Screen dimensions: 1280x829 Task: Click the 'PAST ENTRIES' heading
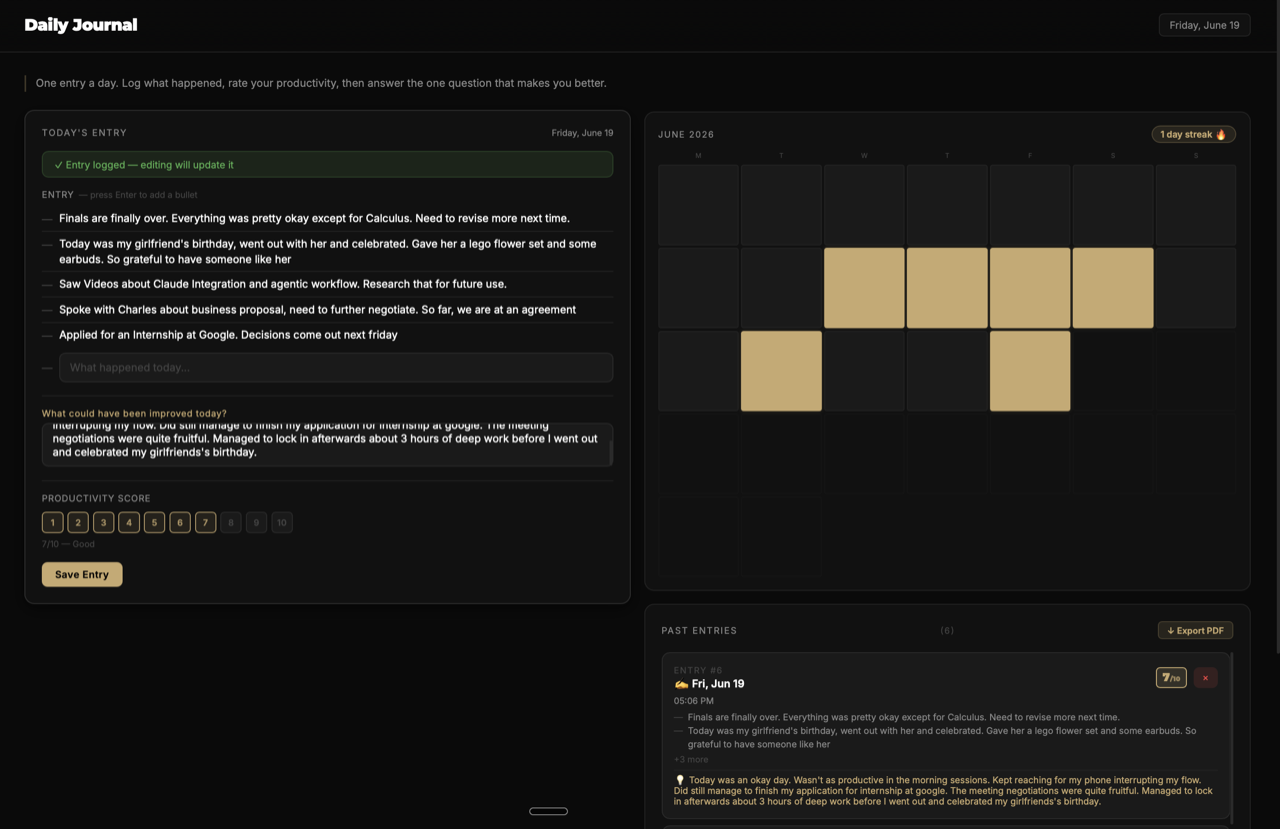pyautogui.click(x=699, y=630)
